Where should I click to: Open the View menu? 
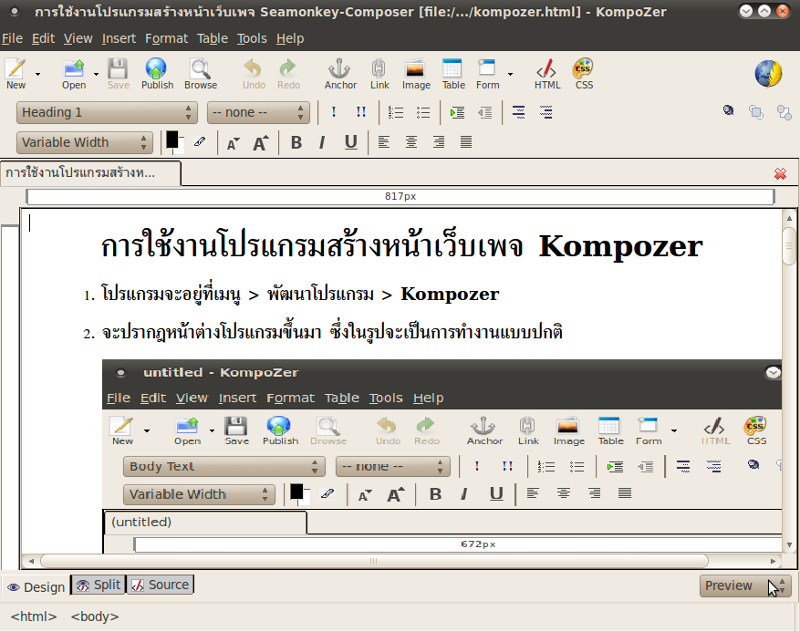tap(78, 39)
